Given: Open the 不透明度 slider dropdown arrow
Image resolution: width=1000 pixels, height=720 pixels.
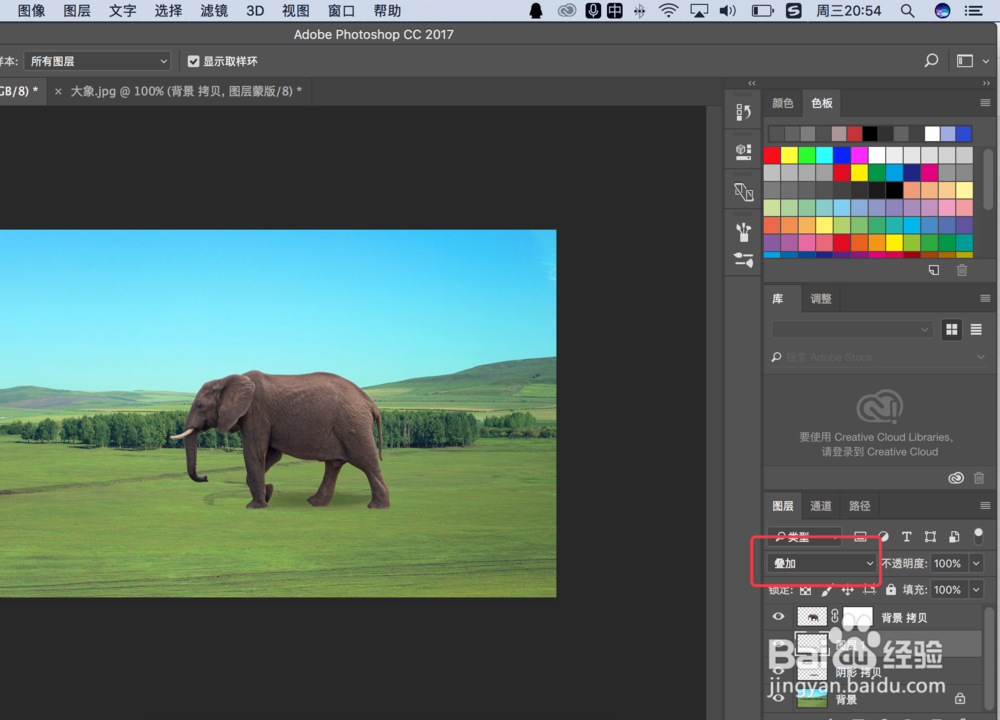Looking at the screenshot, I should 976,563.
